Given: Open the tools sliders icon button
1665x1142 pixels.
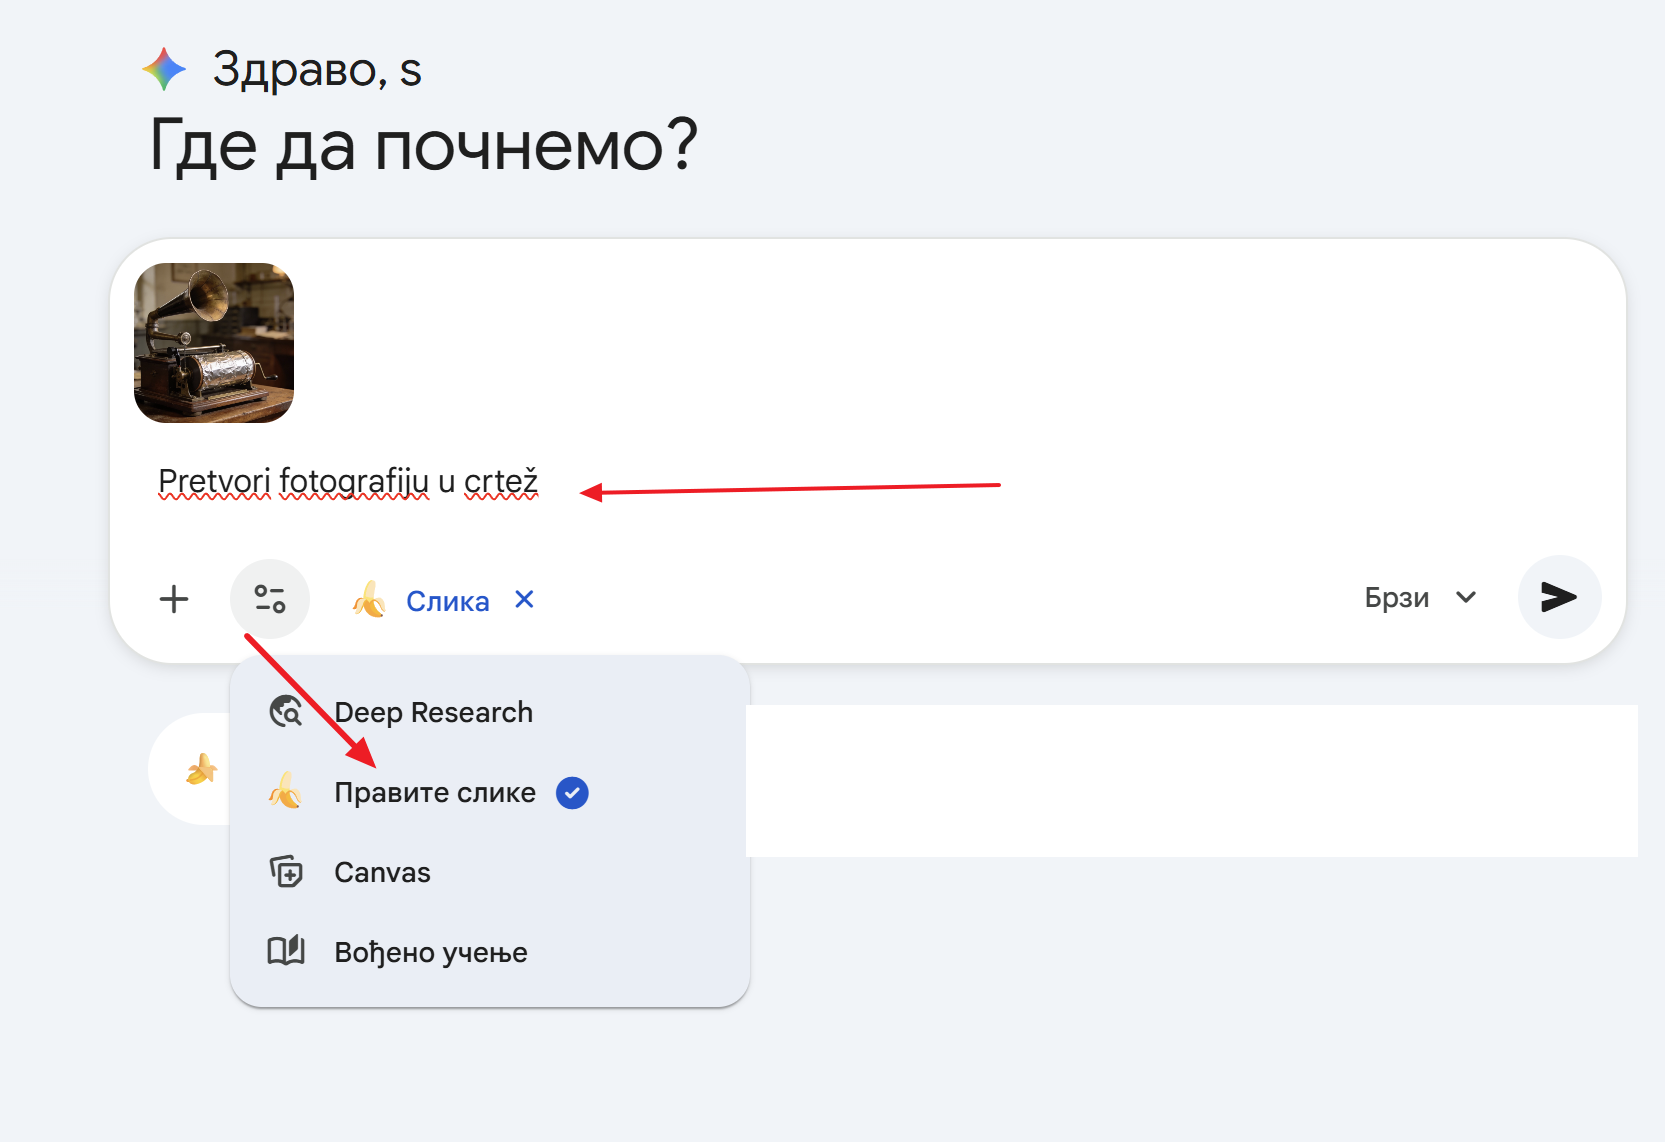Looking at the screenshot, I should pos(270,599).
